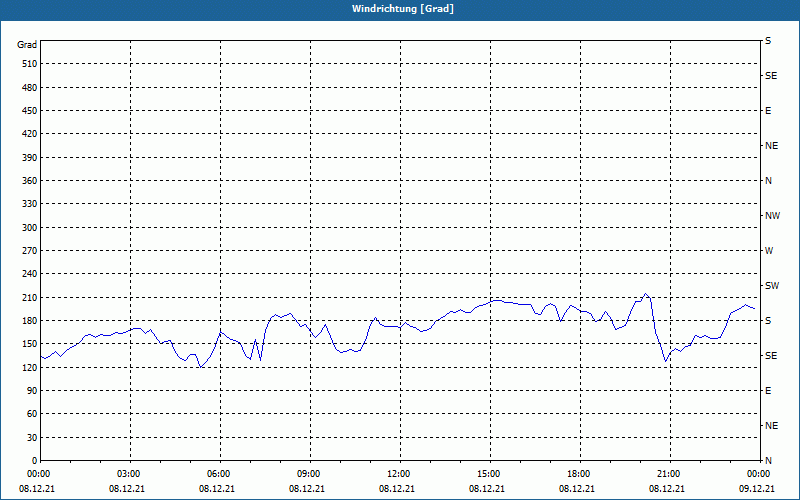This screenshot has height=500, width=800.
Task: Choose the '300' degree axis label
Action: coord(30,228)
